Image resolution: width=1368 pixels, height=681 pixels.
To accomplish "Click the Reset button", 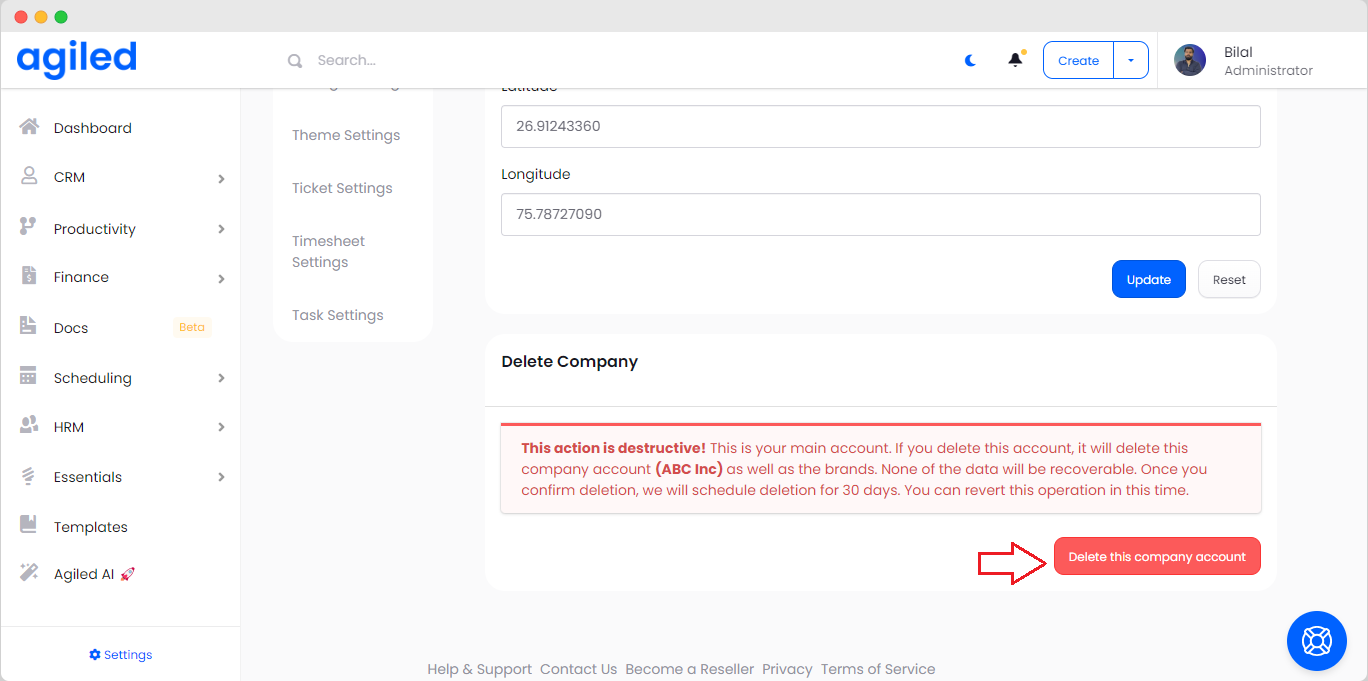I will click(x=1228, y=280).
